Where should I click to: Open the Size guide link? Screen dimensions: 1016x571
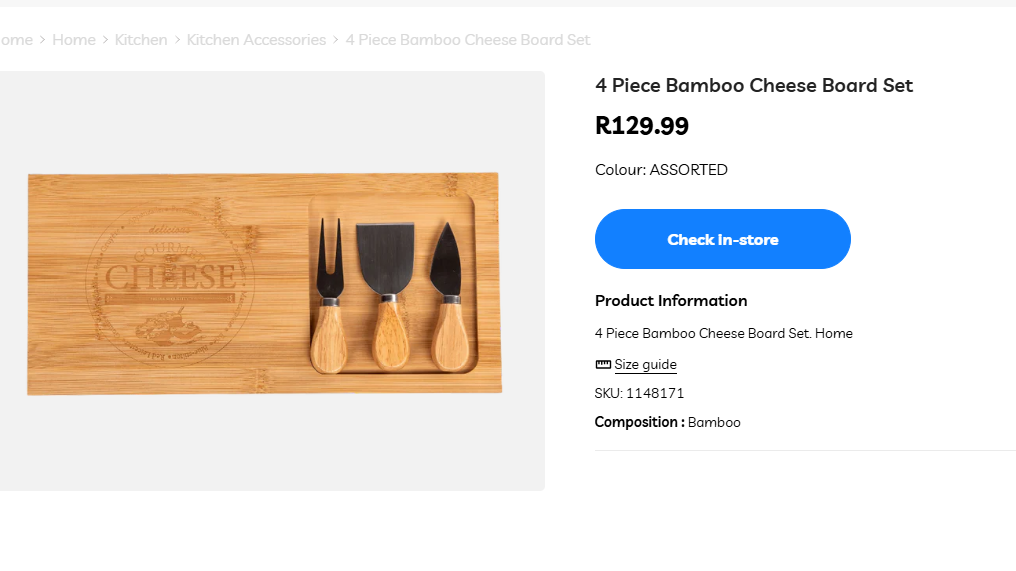pos(645,365)
